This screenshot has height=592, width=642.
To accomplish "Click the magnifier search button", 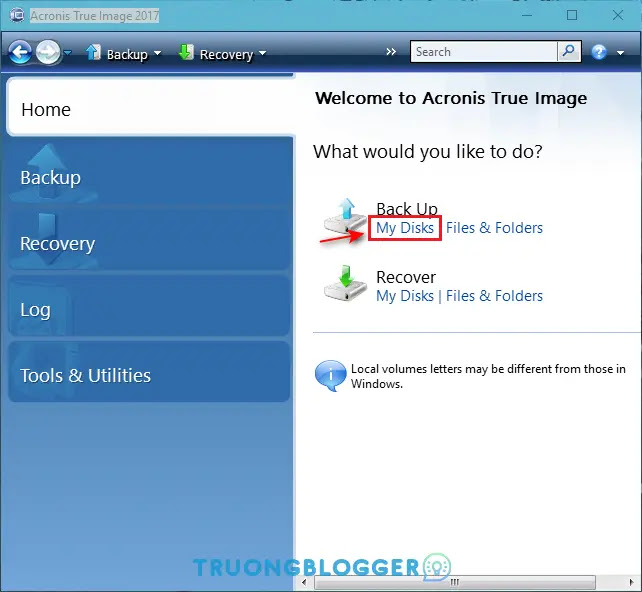I will point(569,52).
